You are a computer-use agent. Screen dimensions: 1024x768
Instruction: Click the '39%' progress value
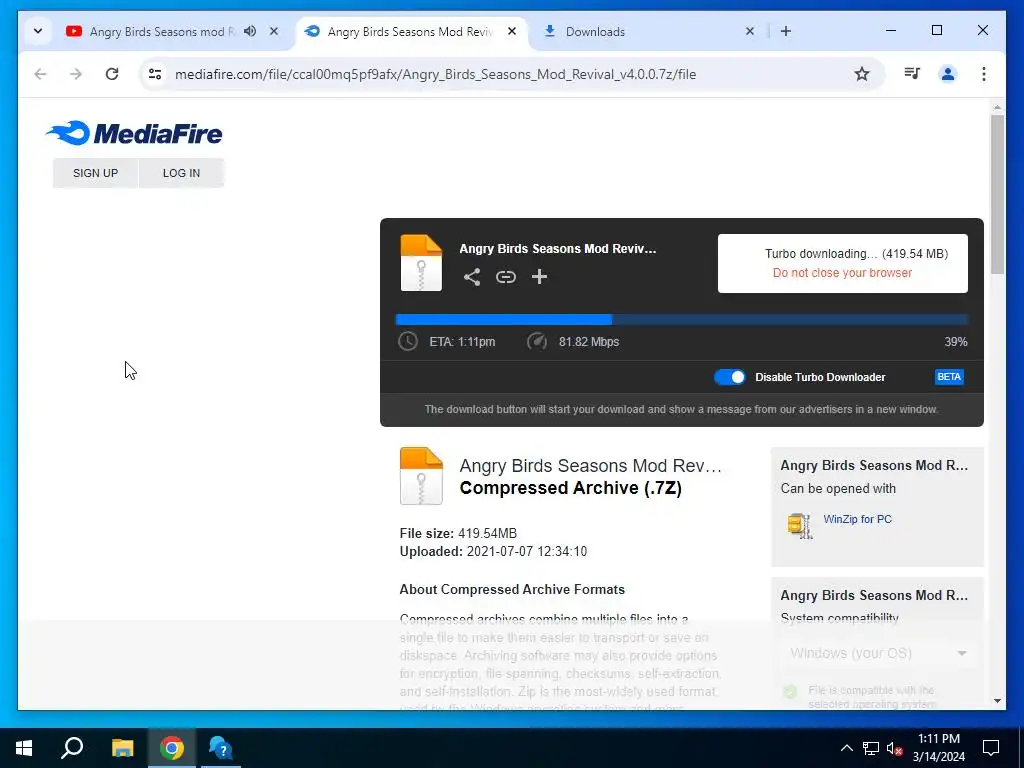point(955,342)
